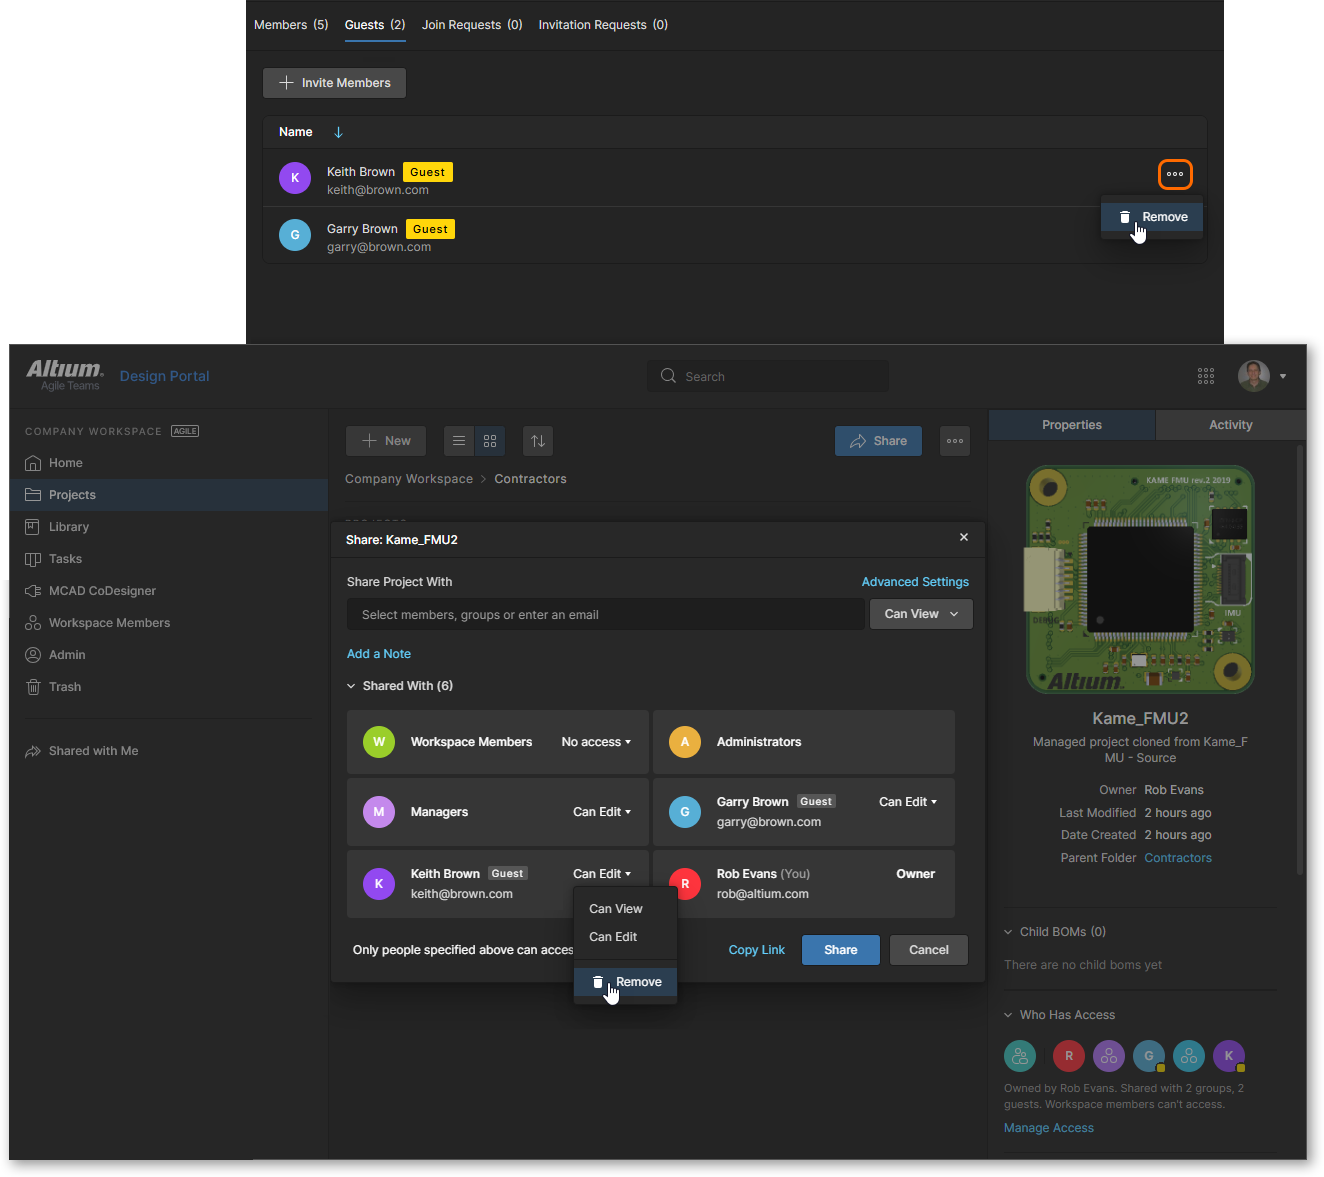Select Can View in permission menu

616,909
